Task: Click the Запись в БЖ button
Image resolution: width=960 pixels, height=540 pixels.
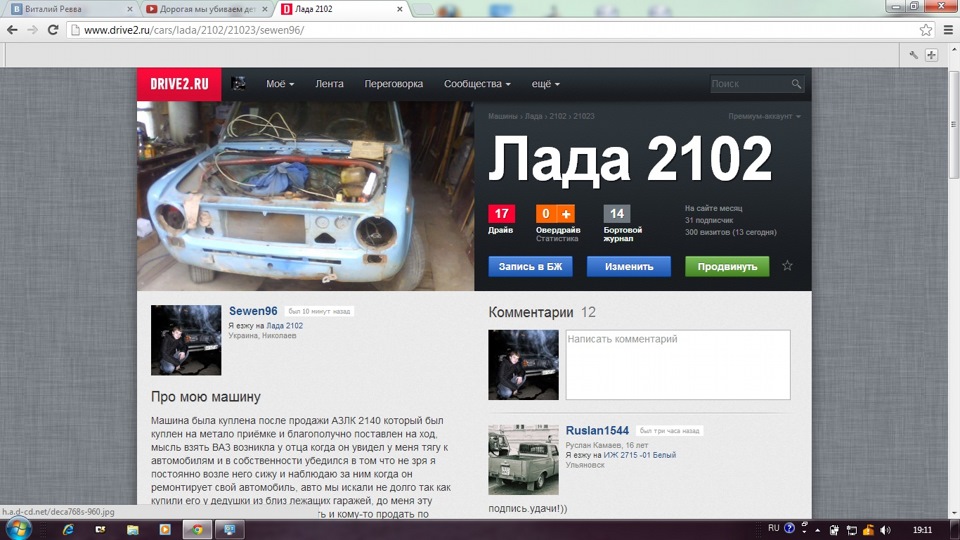Action: coord(530,266)
